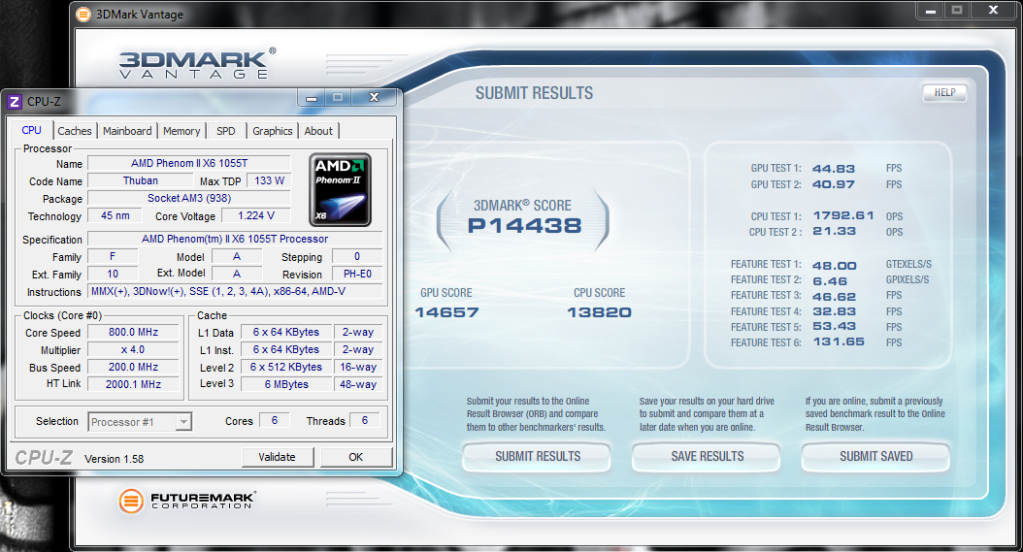Click the Instructions field value
This screenshot has width=1023, height=552.
[x=235, y=292]
